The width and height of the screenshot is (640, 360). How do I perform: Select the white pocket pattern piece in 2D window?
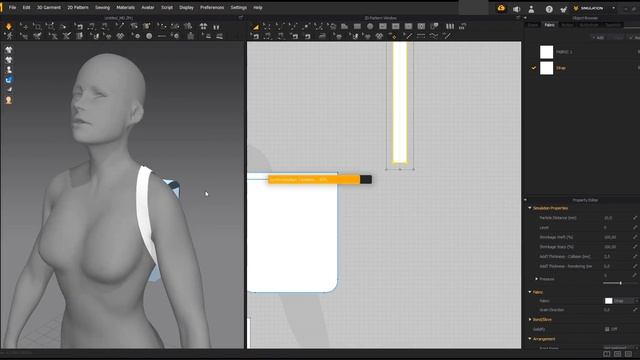tap(292, 233)
